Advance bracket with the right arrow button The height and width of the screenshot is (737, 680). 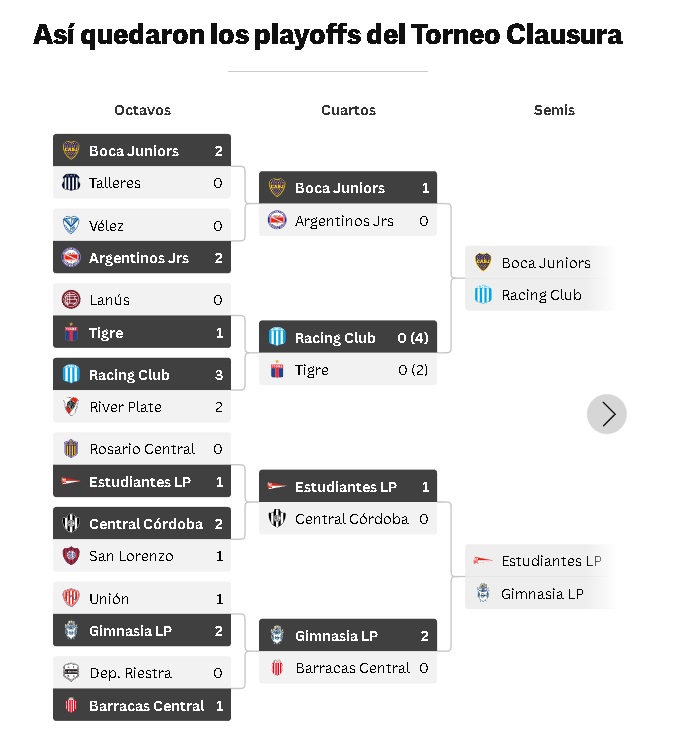coord(607,413)
